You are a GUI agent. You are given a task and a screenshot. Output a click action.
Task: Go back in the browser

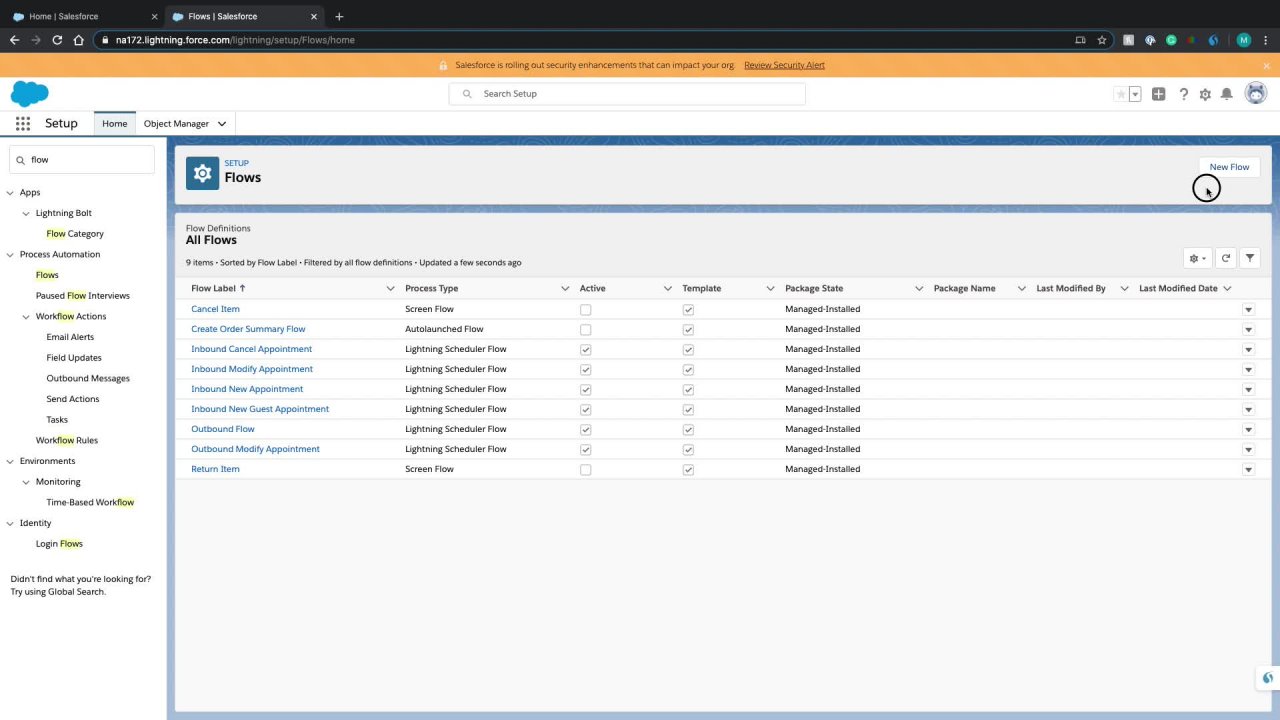pos(14,40)
